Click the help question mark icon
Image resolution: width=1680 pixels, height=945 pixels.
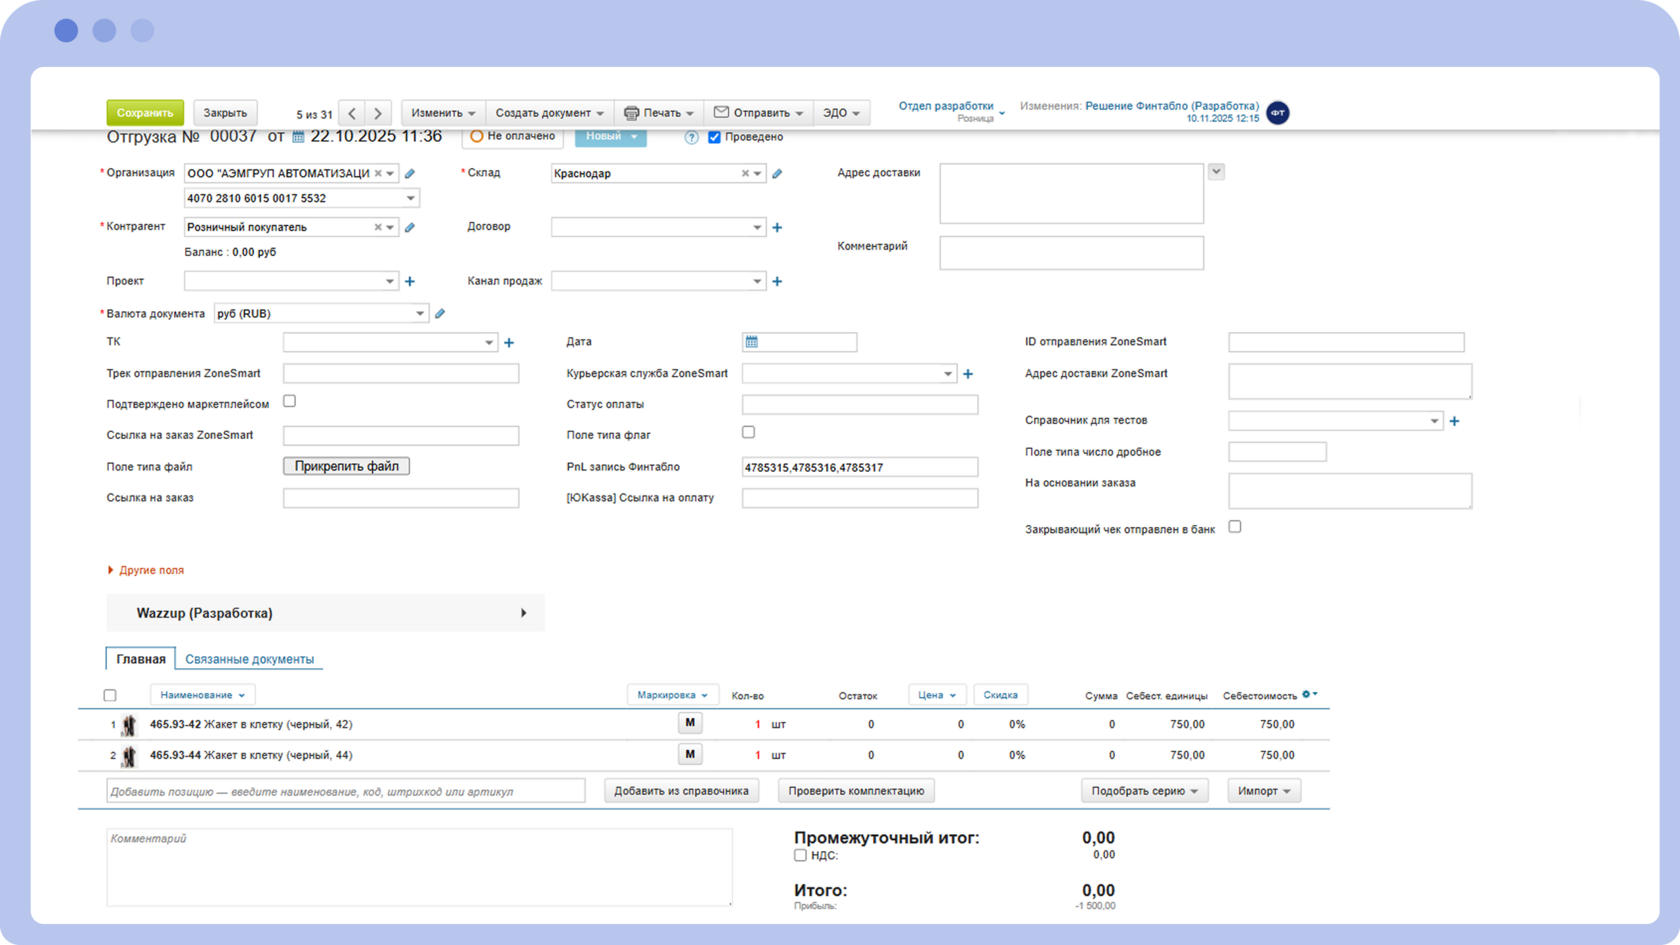tap(691, 138)
